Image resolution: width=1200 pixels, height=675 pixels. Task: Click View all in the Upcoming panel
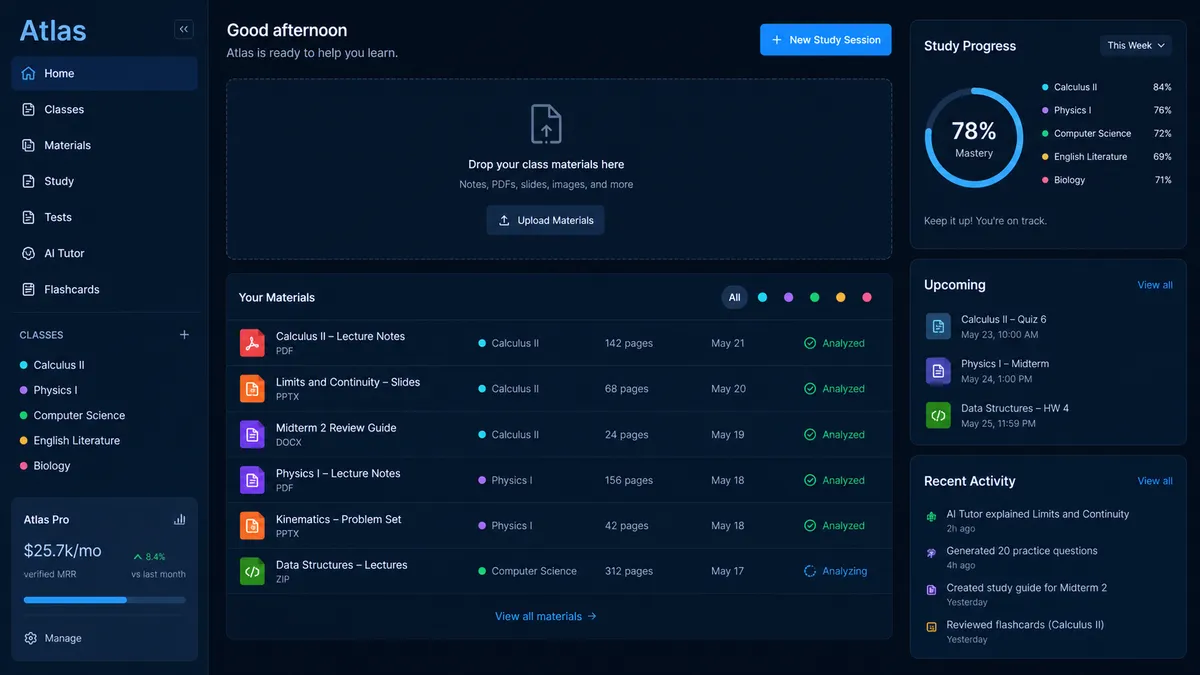point(1155,285)
